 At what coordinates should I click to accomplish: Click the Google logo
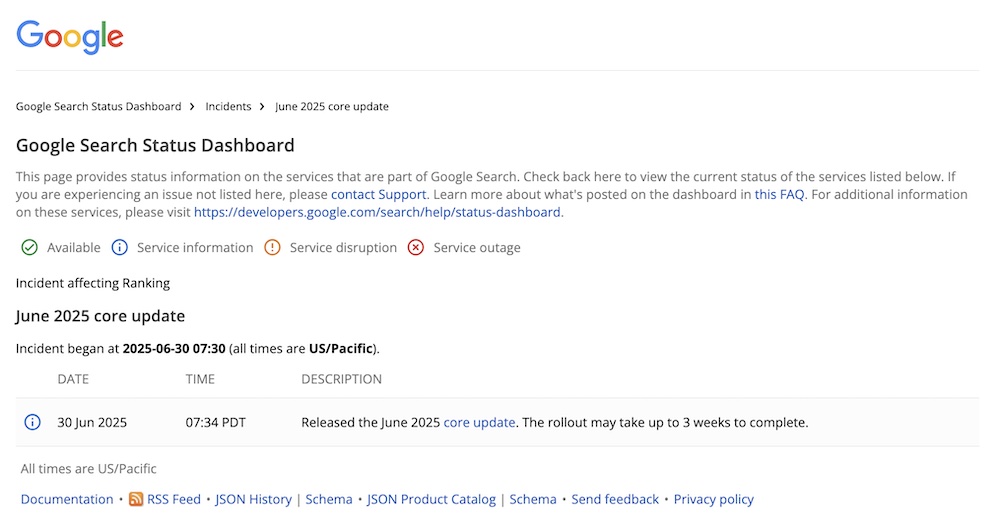(x=70, y=37)
